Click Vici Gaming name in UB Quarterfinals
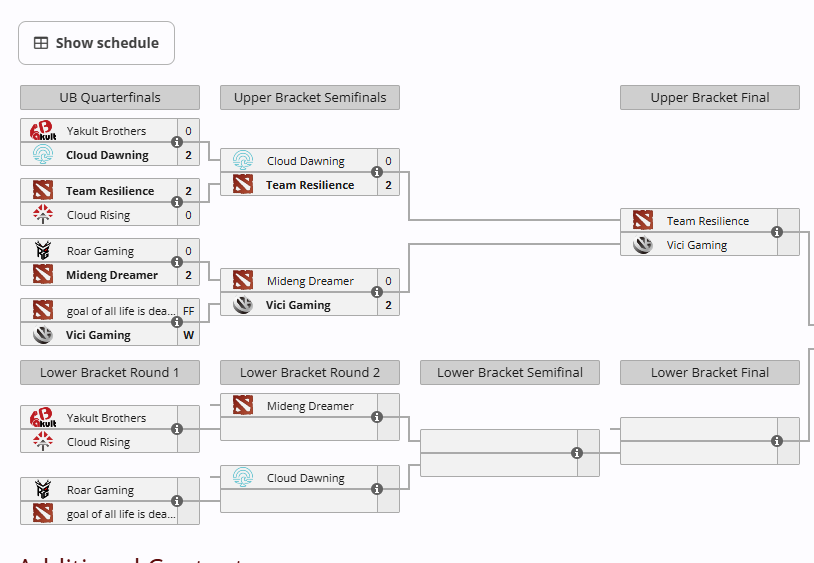814x563 pixels. pyautogui.click(x=98, y=335)
